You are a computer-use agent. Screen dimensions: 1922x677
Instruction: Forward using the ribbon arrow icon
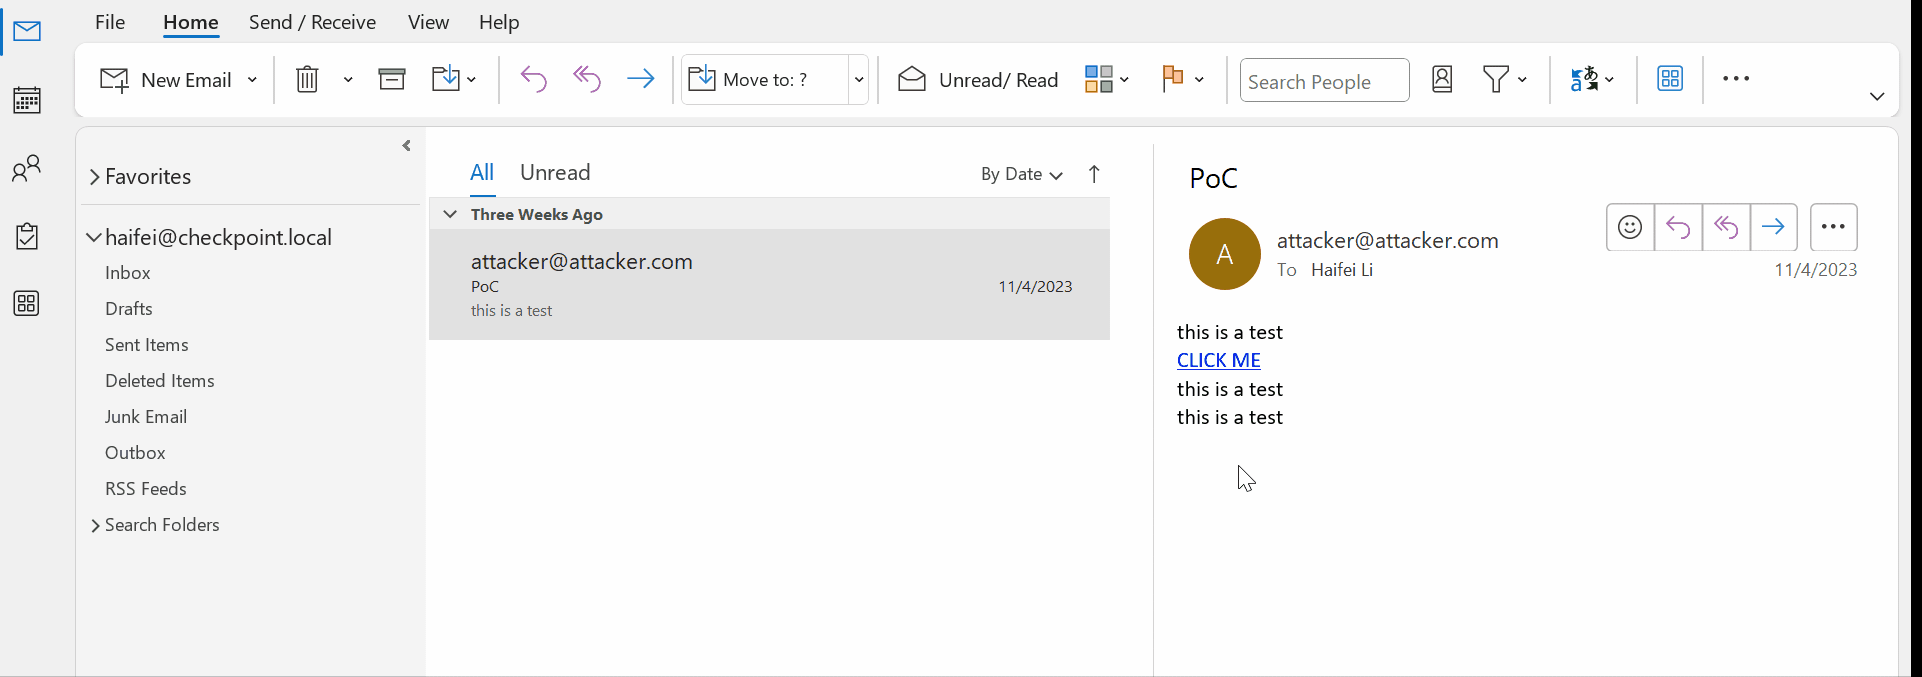tap(640, 78)
